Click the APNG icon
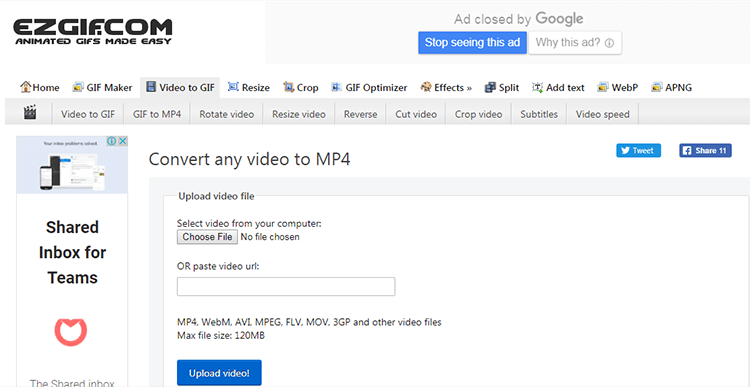The image size is (750, 387). pyautogui.click(x=657, y=87)
